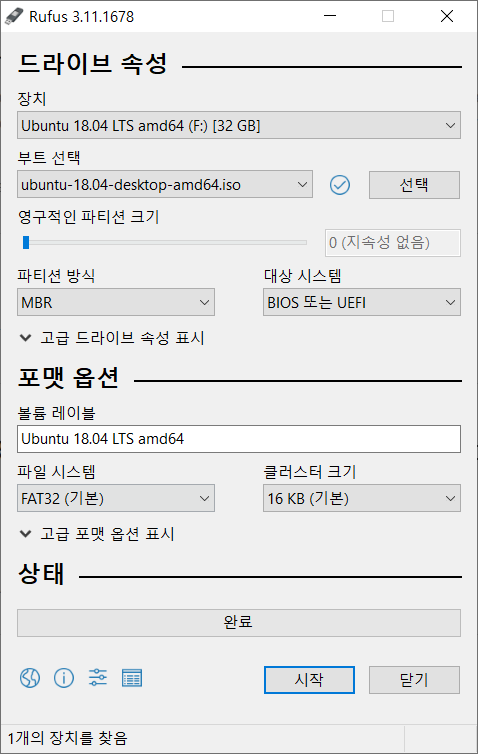Expand 고급 포맷 옵션 표시

(x=98, y=534)
